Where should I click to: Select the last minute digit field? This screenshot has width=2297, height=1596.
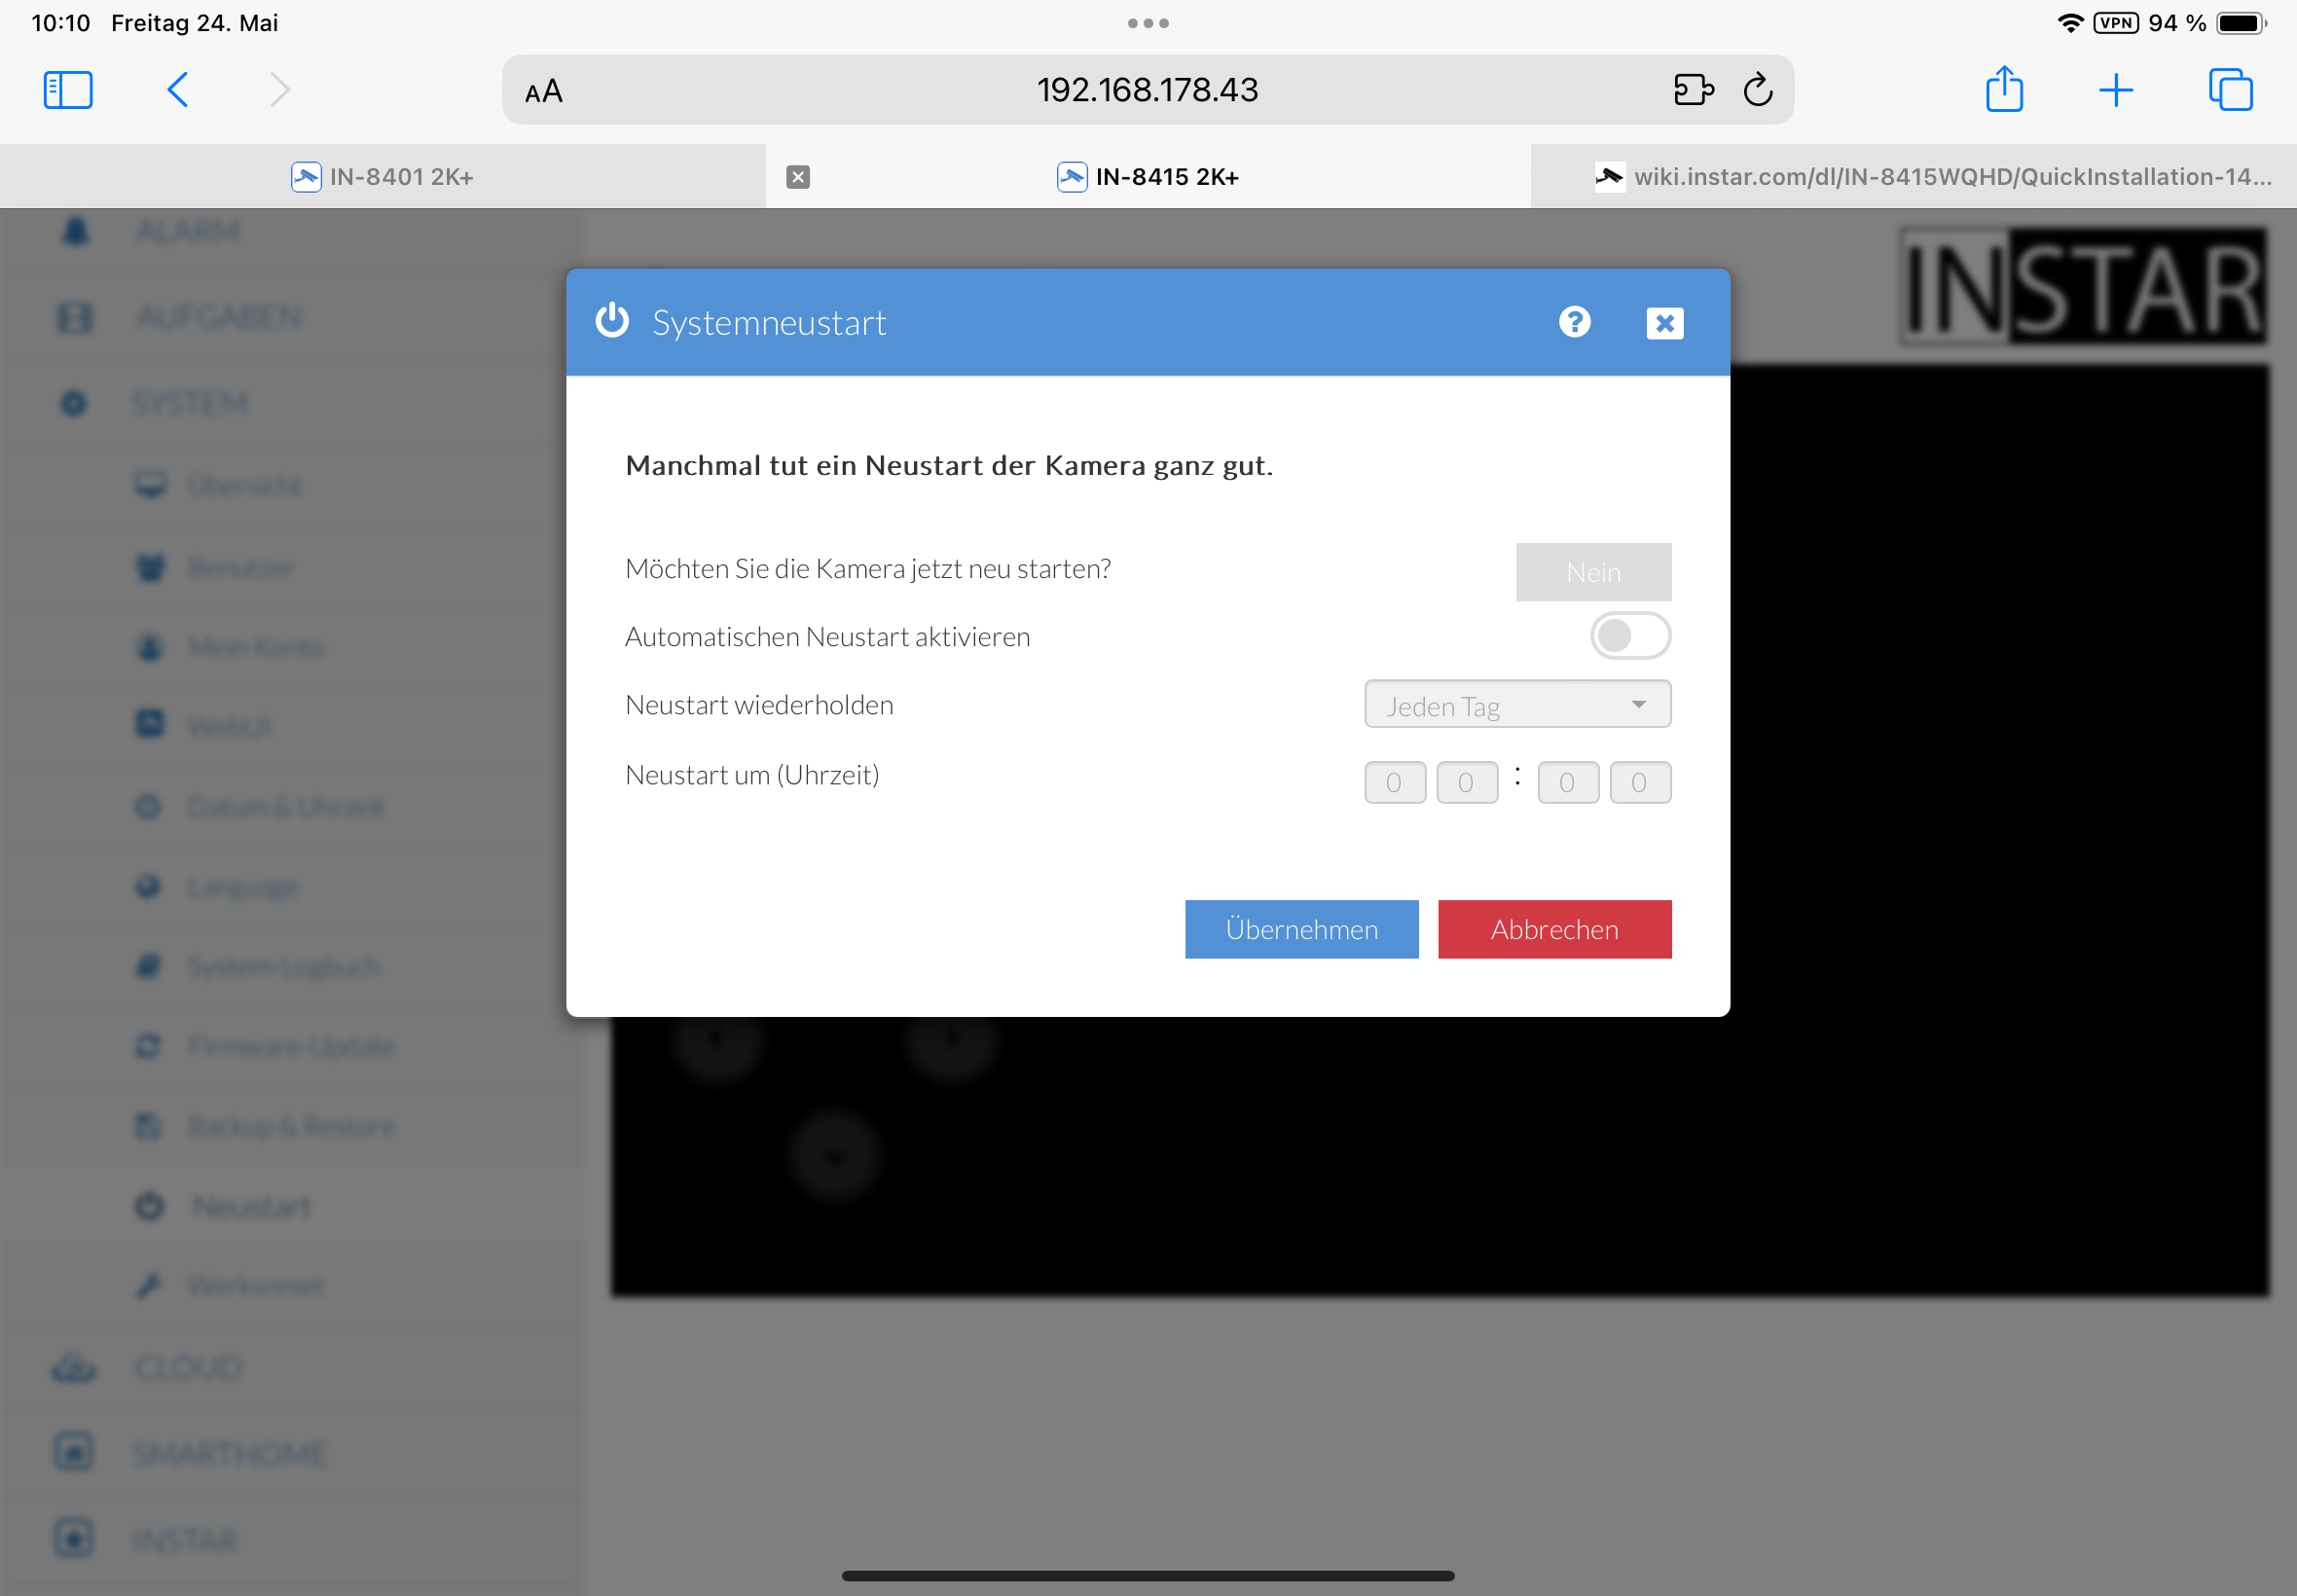coord(1639,782)
